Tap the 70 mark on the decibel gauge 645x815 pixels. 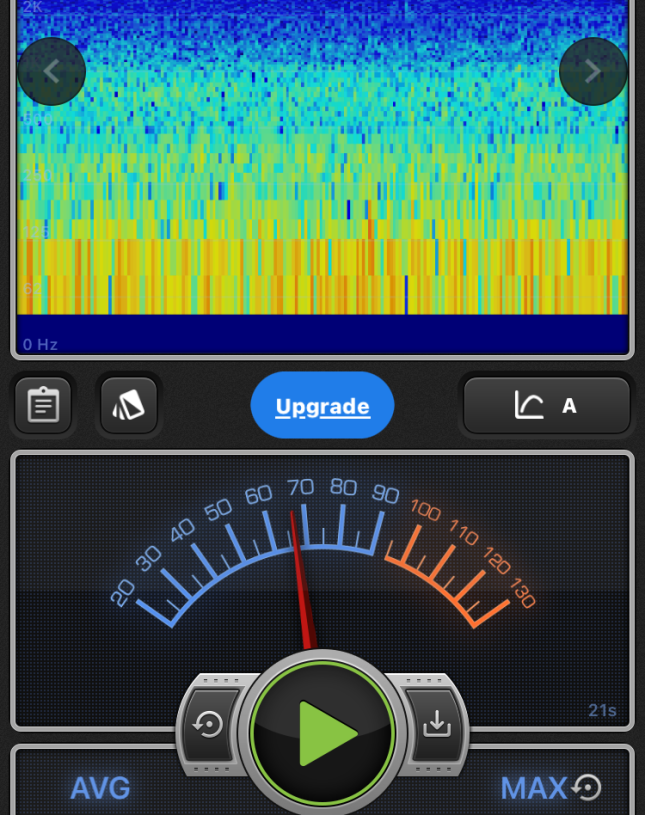[x=300, y=487]
